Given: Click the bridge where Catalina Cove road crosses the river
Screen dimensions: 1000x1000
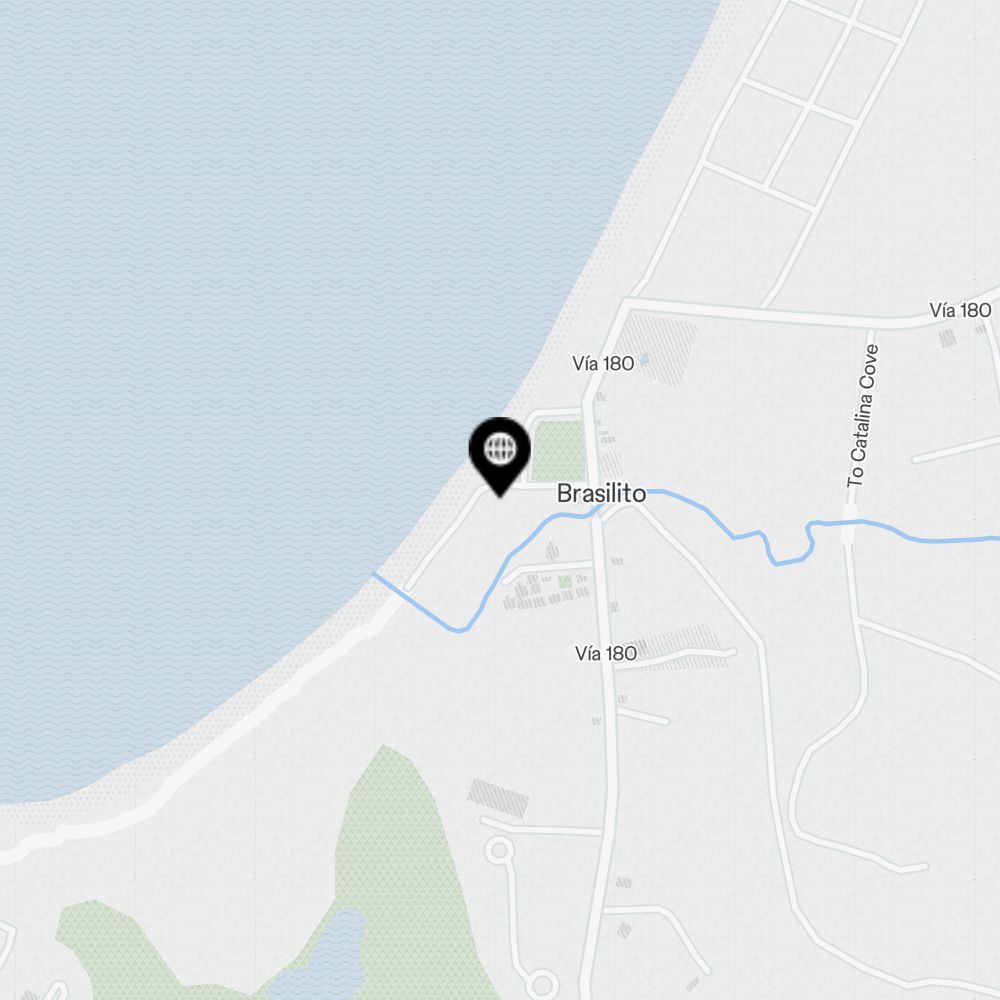Looking at the screenshot, I should 848,524.
